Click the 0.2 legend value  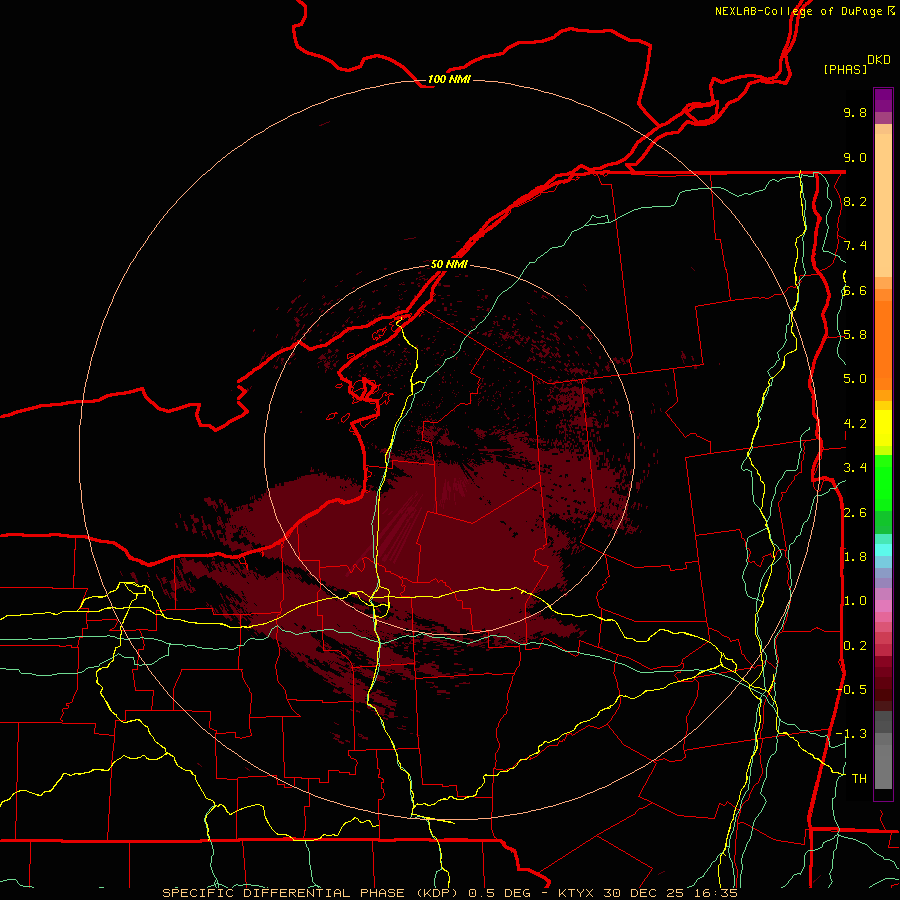(855, 646)
